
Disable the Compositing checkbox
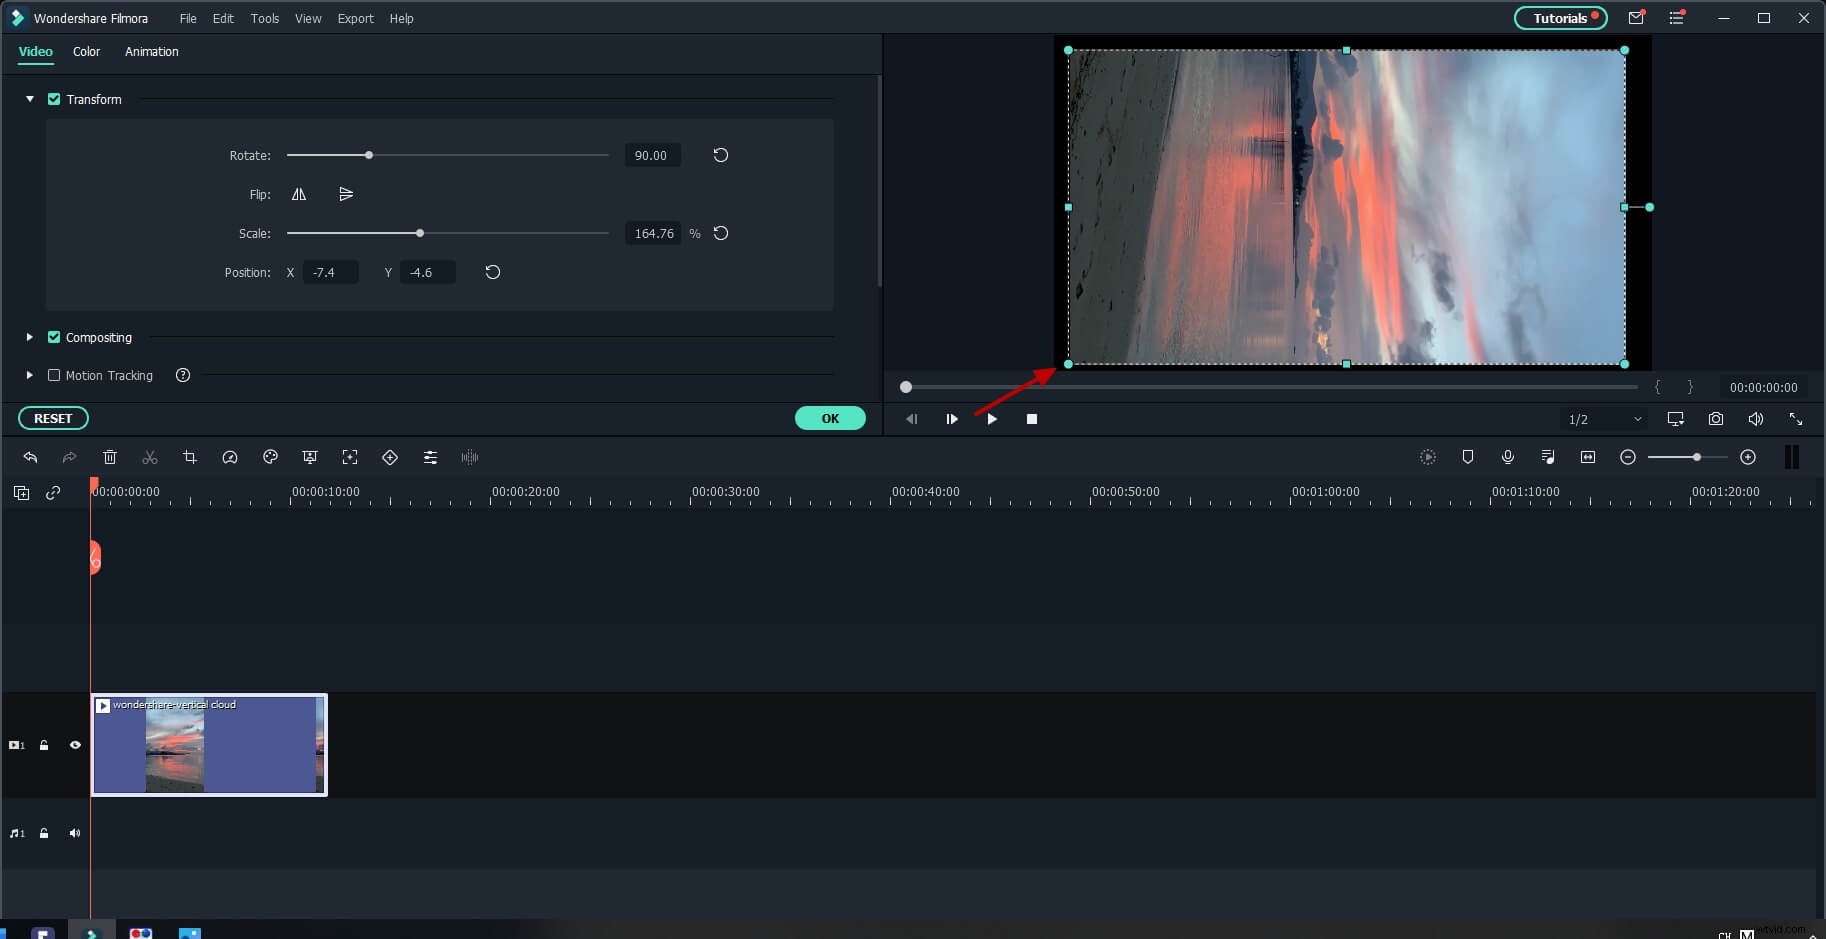click(55, 337)
